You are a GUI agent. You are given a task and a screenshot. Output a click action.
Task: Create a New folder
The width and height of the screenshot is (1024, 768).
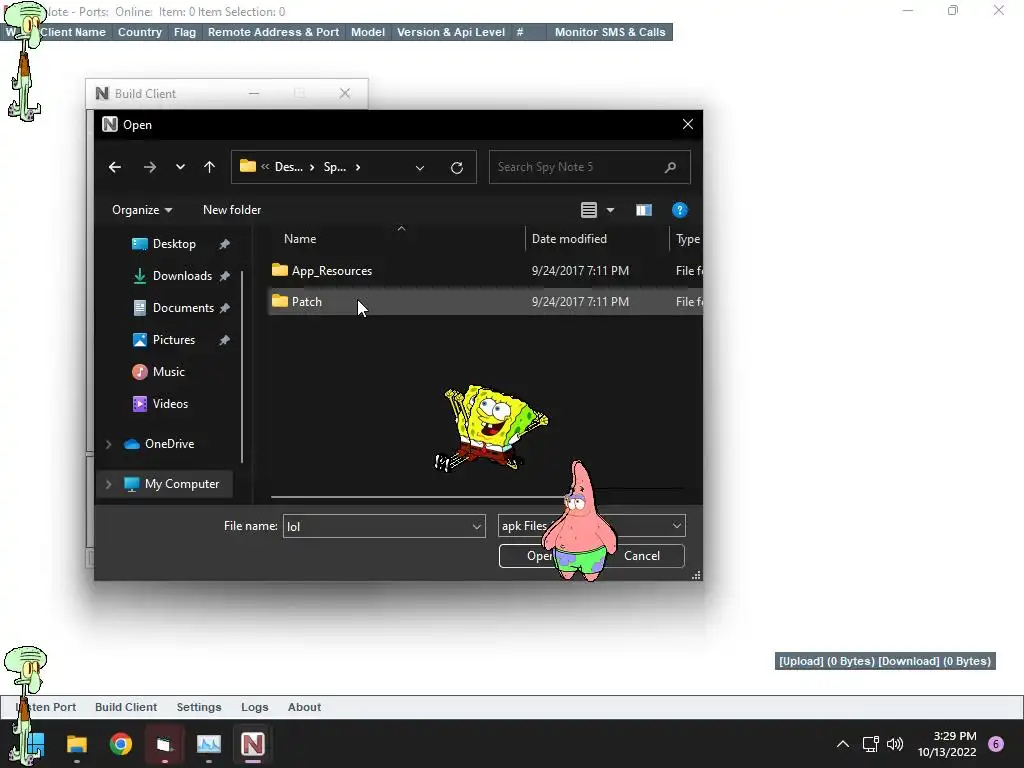pyautogui.click(x=232, y=210)
